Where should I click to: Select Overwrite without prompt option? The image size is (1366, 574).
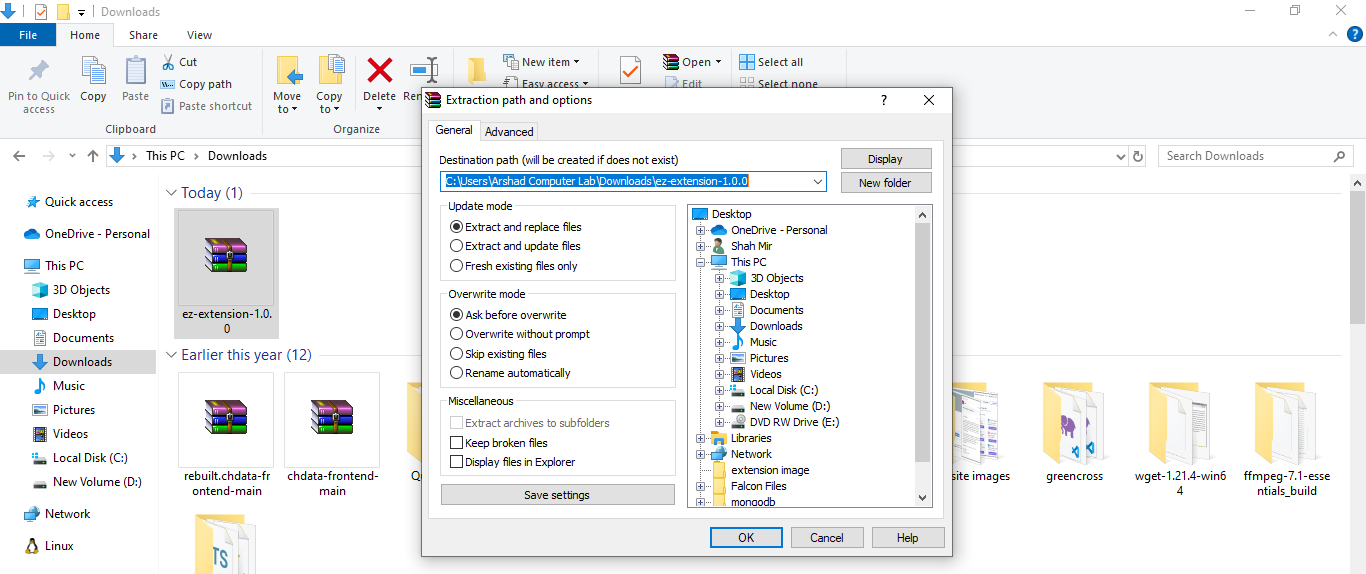point(520,334)
